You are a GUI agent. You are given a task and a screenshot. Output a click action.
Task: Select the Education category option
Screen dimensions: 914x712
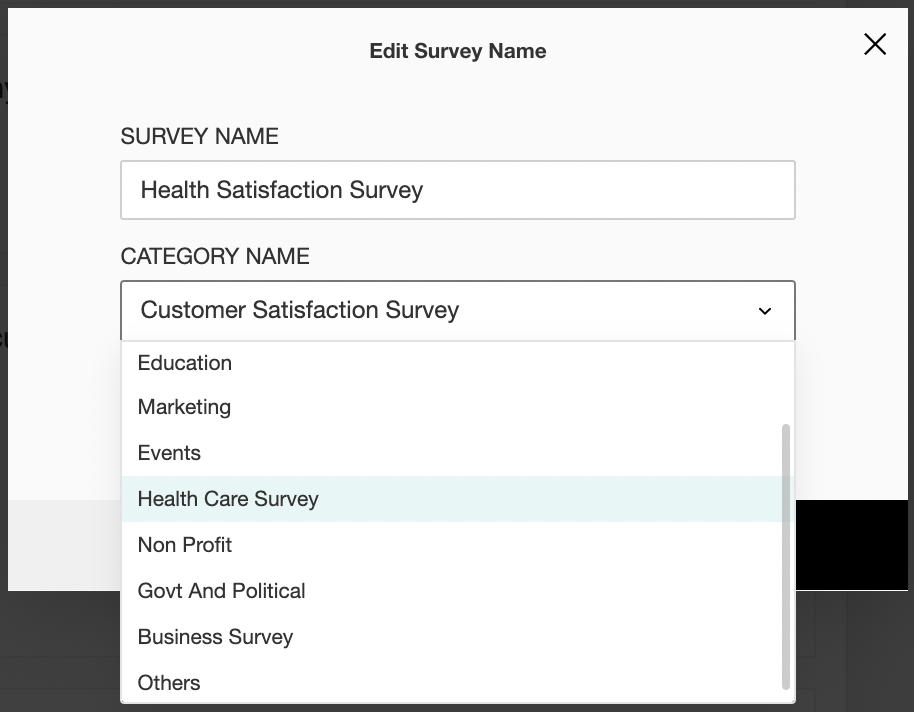(x=185, y=363)
